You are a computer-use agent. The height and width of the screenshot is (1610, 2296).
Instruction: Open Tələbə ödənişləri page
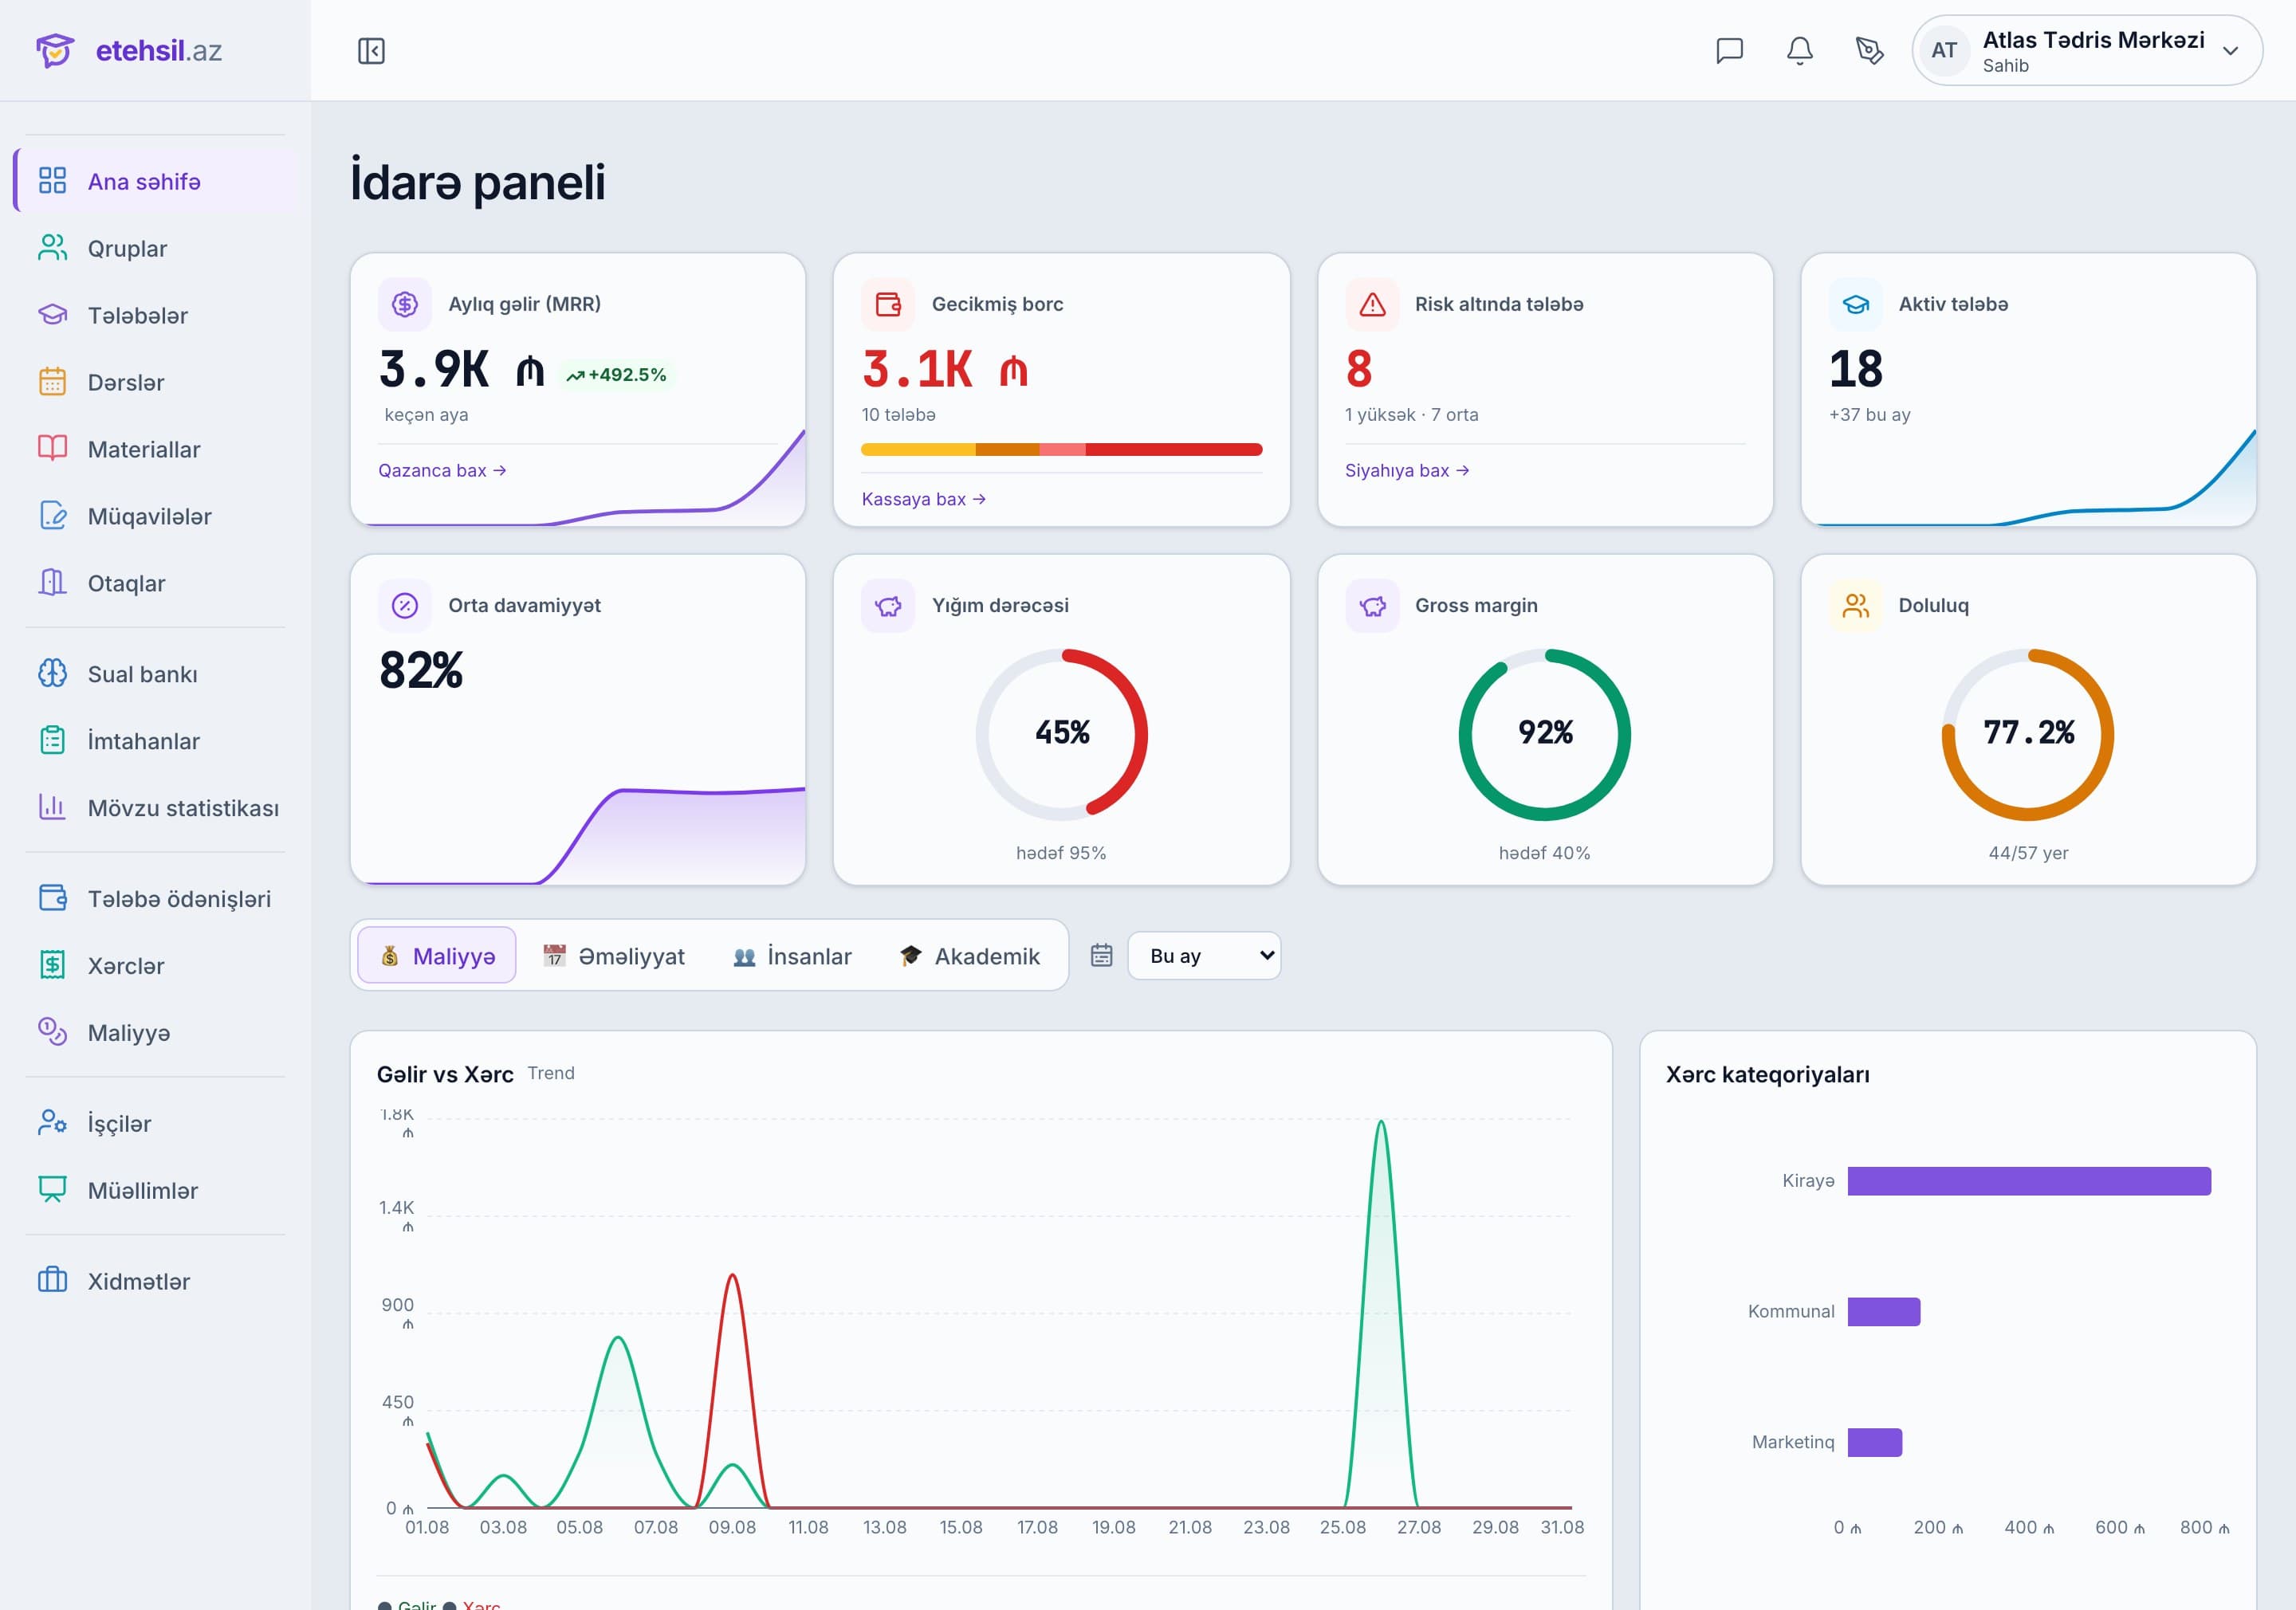(x=156, y=899)
